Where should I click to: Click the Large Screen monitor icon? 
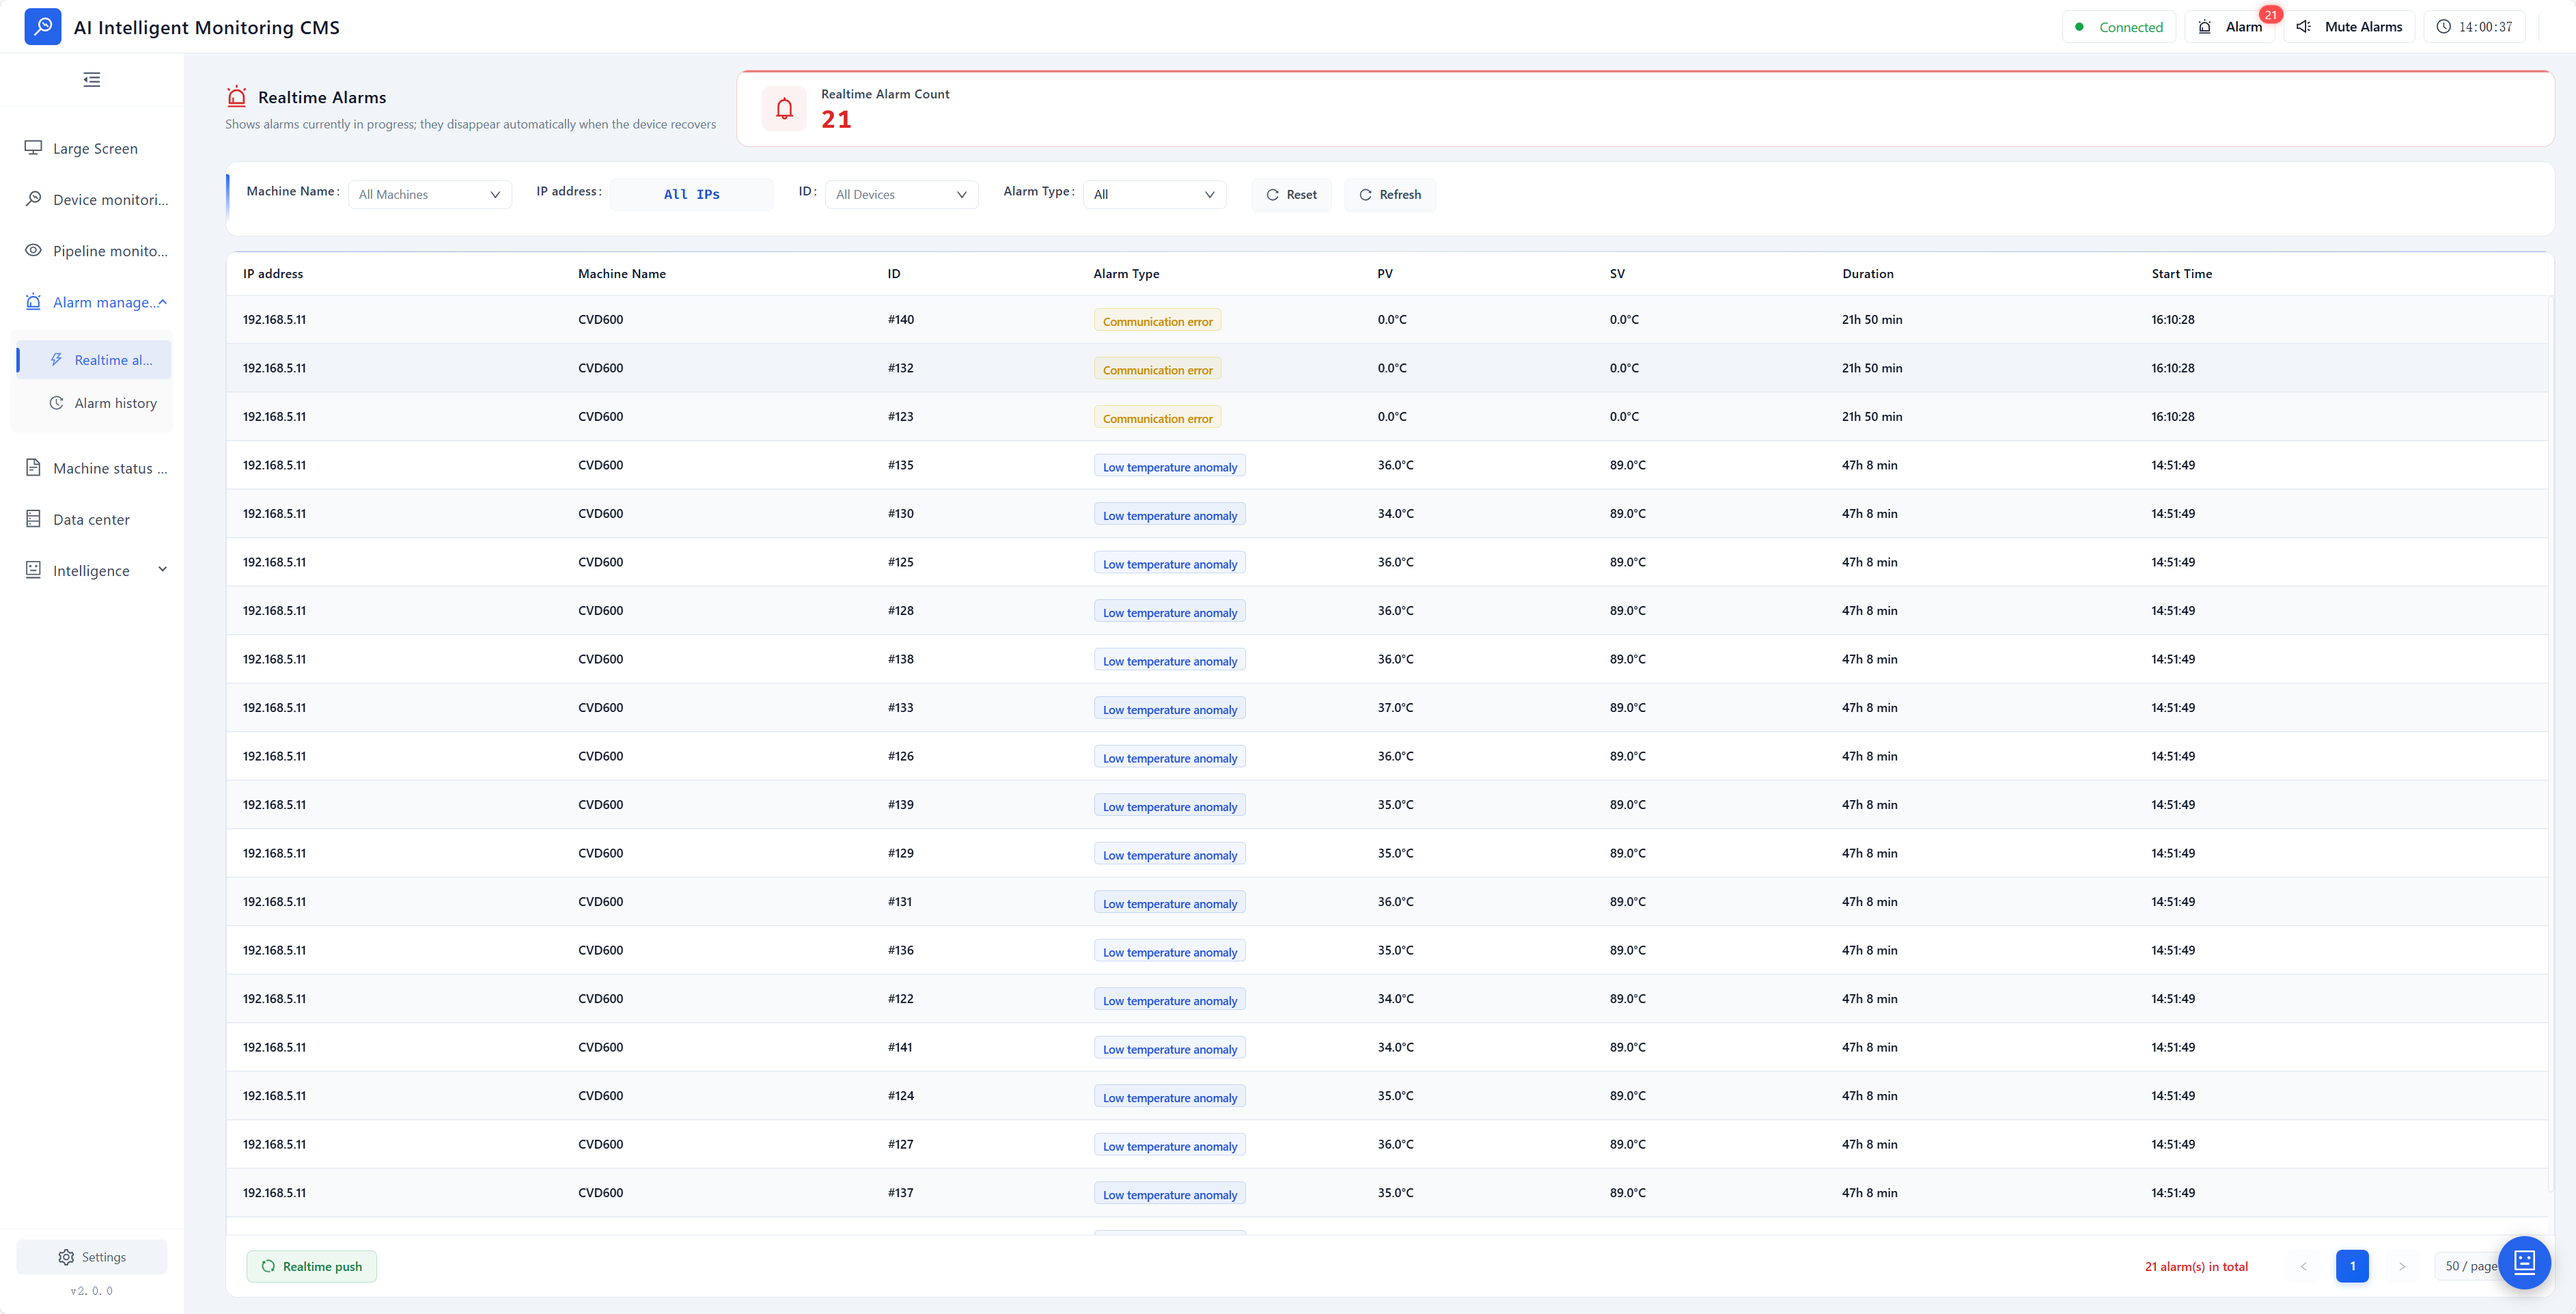(x=33, y=147)
